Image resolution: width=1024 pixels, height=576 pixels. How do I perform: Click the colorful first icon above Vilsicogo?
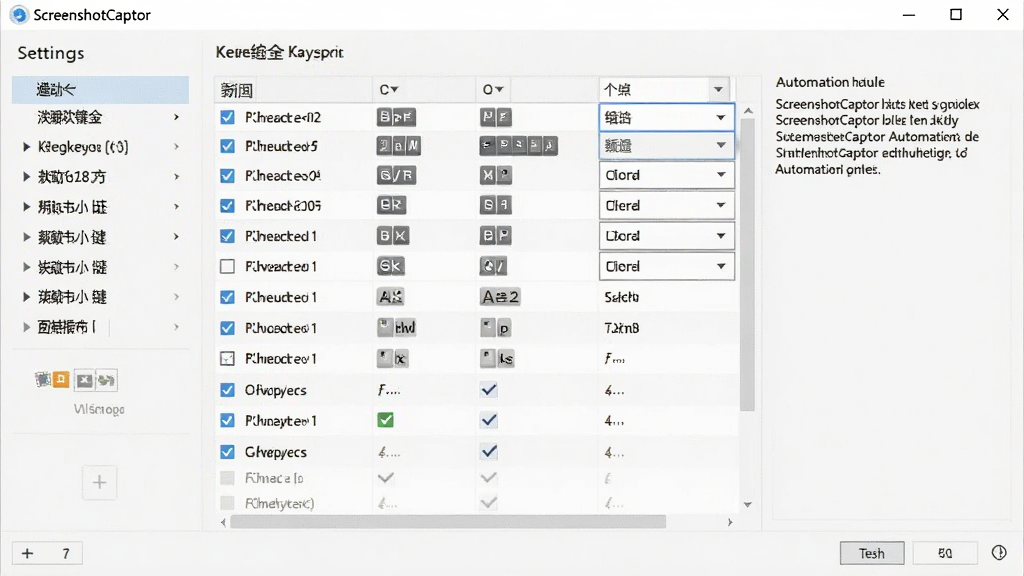pyautogui.click(x=43, y=379)
